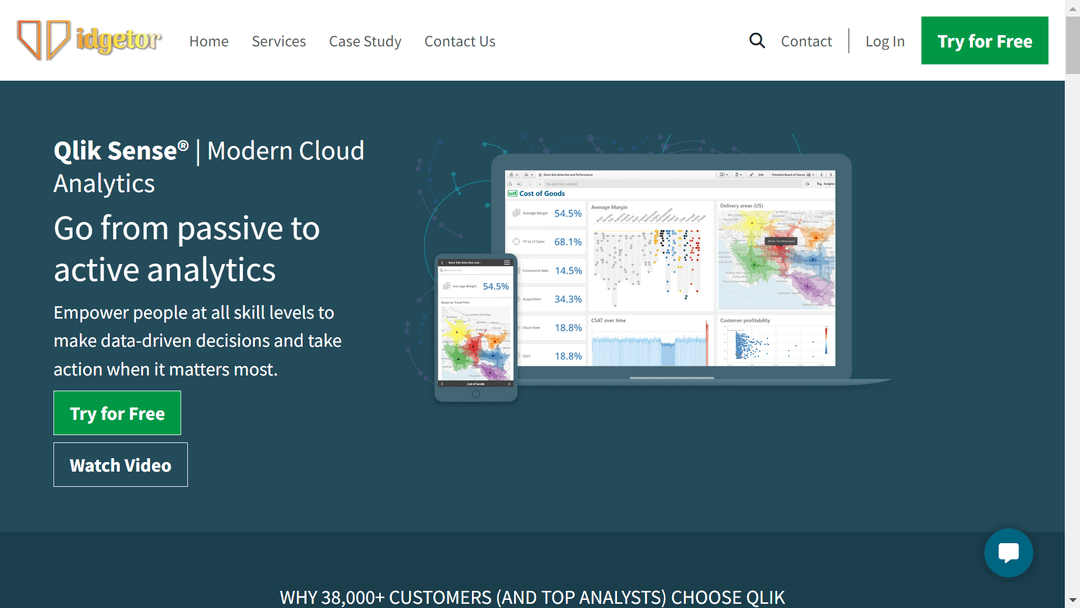Click the search magnifier icon

pyautogui.click(x=757, y=41)
